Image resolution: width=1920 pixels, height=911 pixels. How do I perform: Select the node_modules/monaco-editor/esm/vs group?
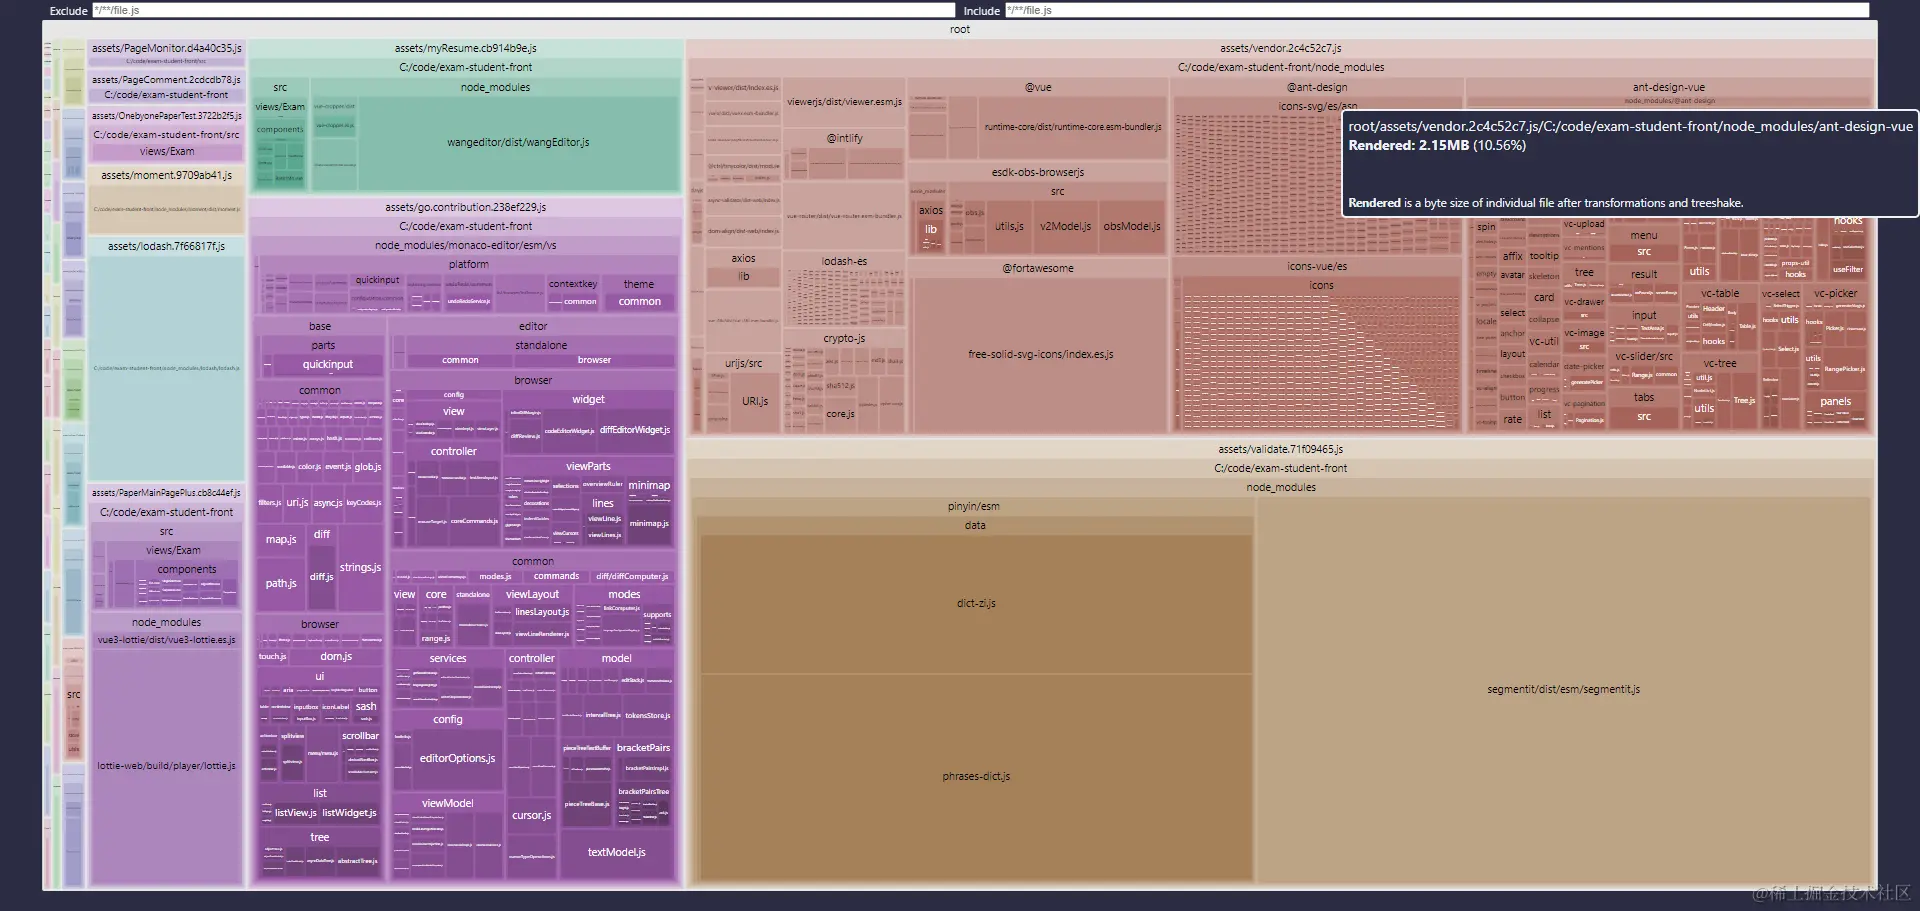coord(466,245)
